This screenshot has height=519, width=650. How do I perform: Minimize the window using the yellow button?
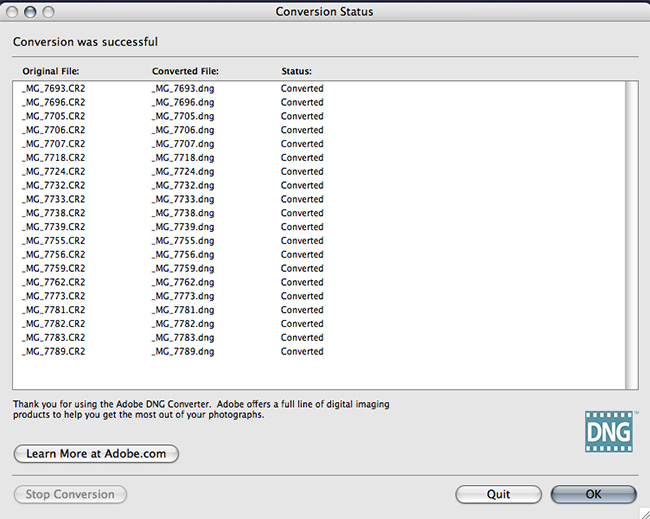[x=31, y=12]
